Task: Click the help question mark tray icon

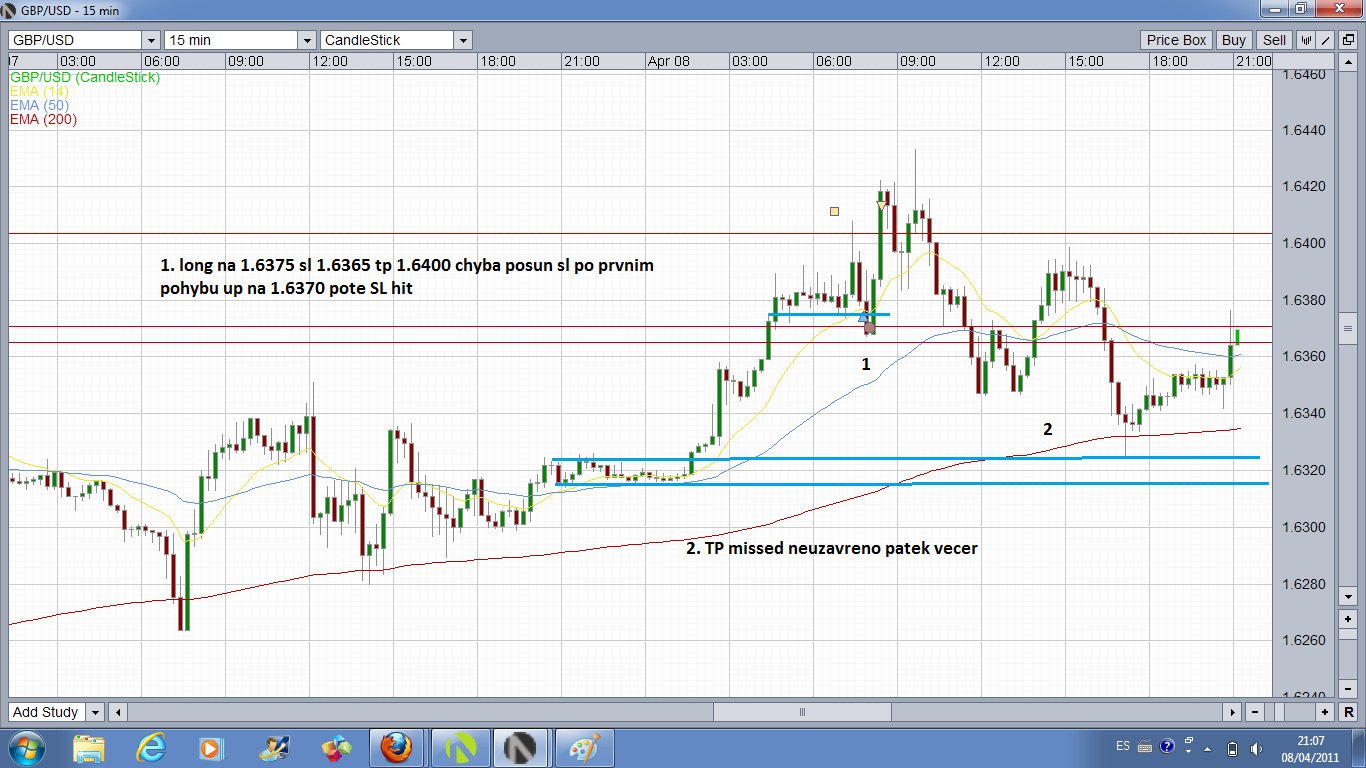Action: pos(1166,748)
